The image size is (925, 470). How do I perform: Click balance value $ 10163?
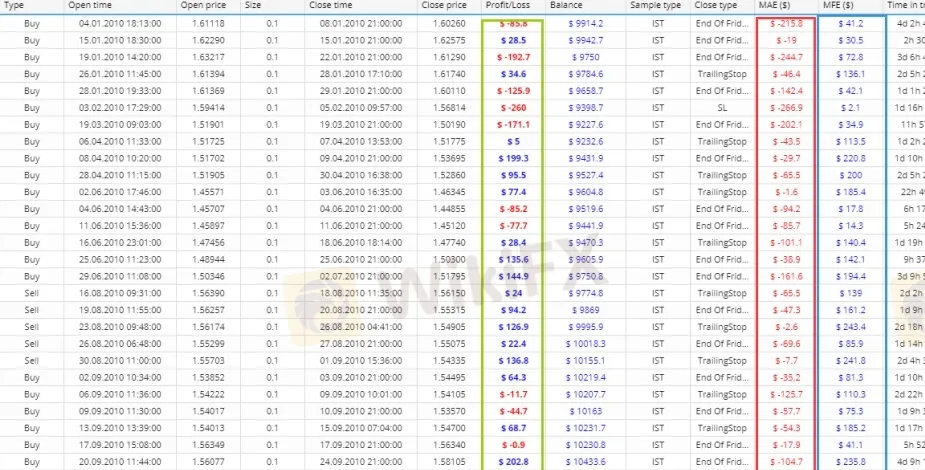pyautogui.click(x=586, y=410)
